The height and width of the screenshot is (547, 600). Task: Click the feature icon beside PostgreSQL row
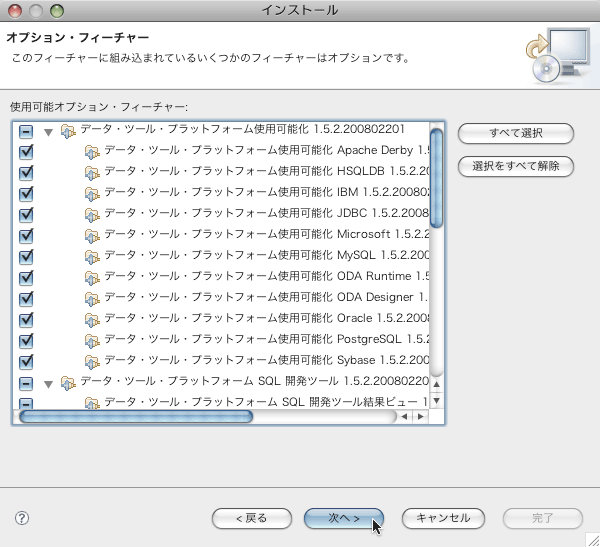point(92,341)
